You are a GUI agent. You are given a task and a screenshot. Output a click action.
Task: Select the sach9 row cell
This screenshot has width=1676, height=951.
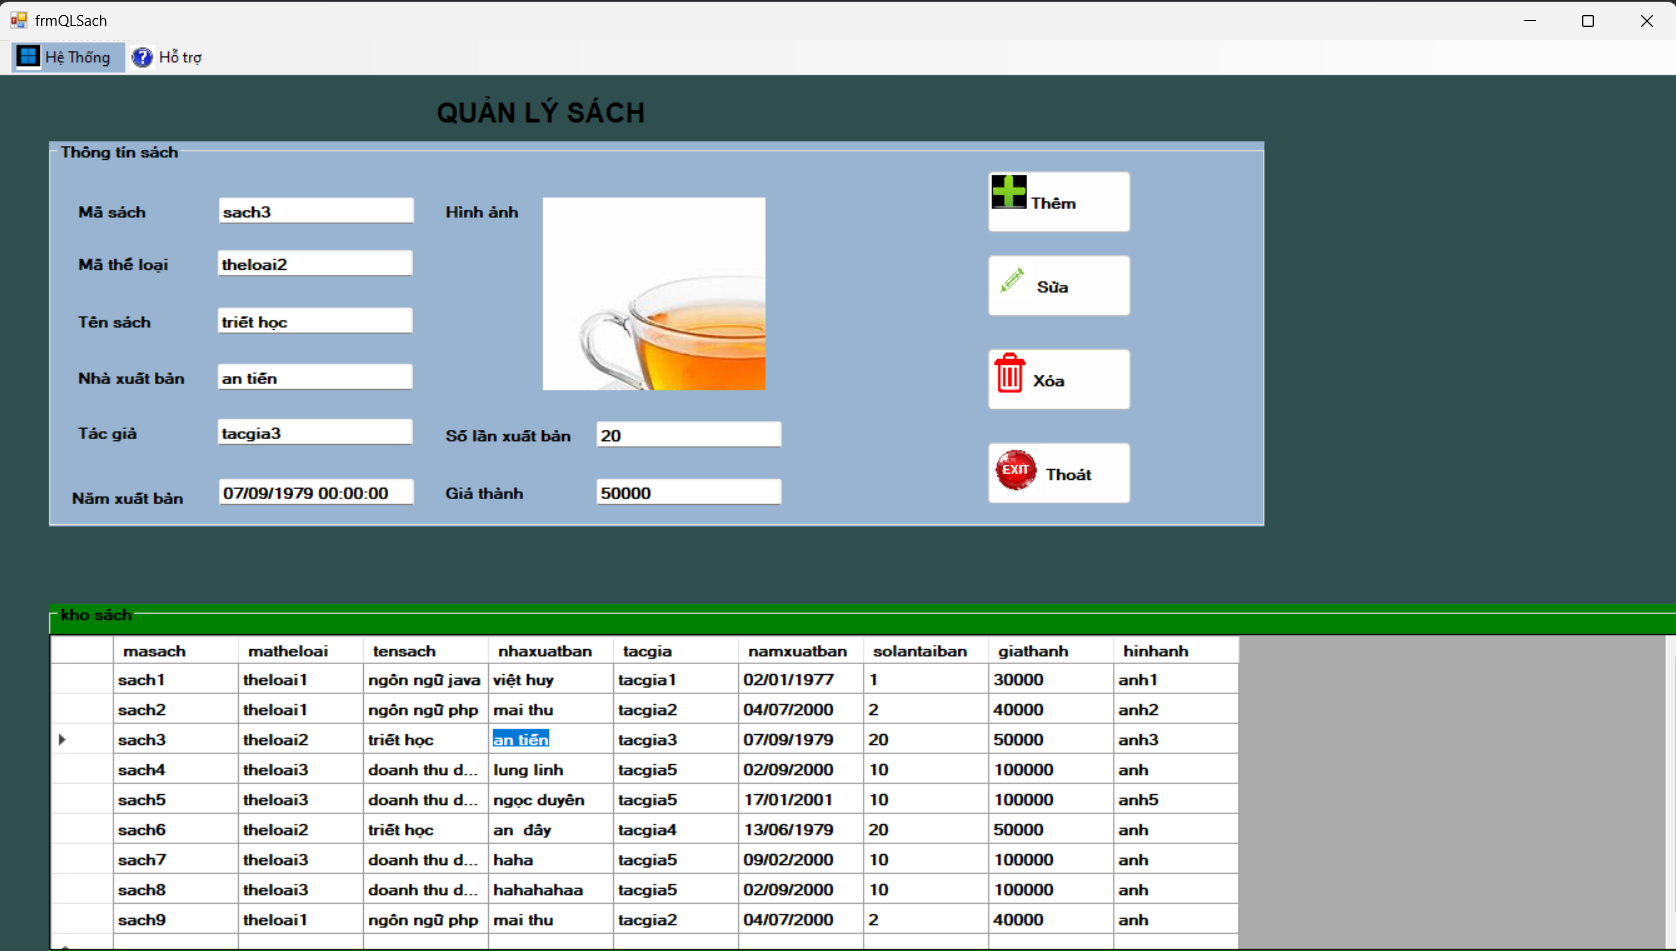[175, 919]
